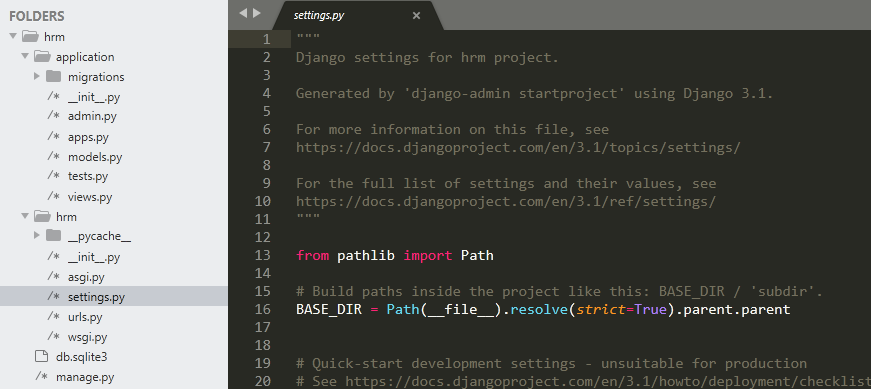Click the root hrm folder icon
Image resolution: width=871 pixels, height=389 pixels.
click(x=30, y=37)
